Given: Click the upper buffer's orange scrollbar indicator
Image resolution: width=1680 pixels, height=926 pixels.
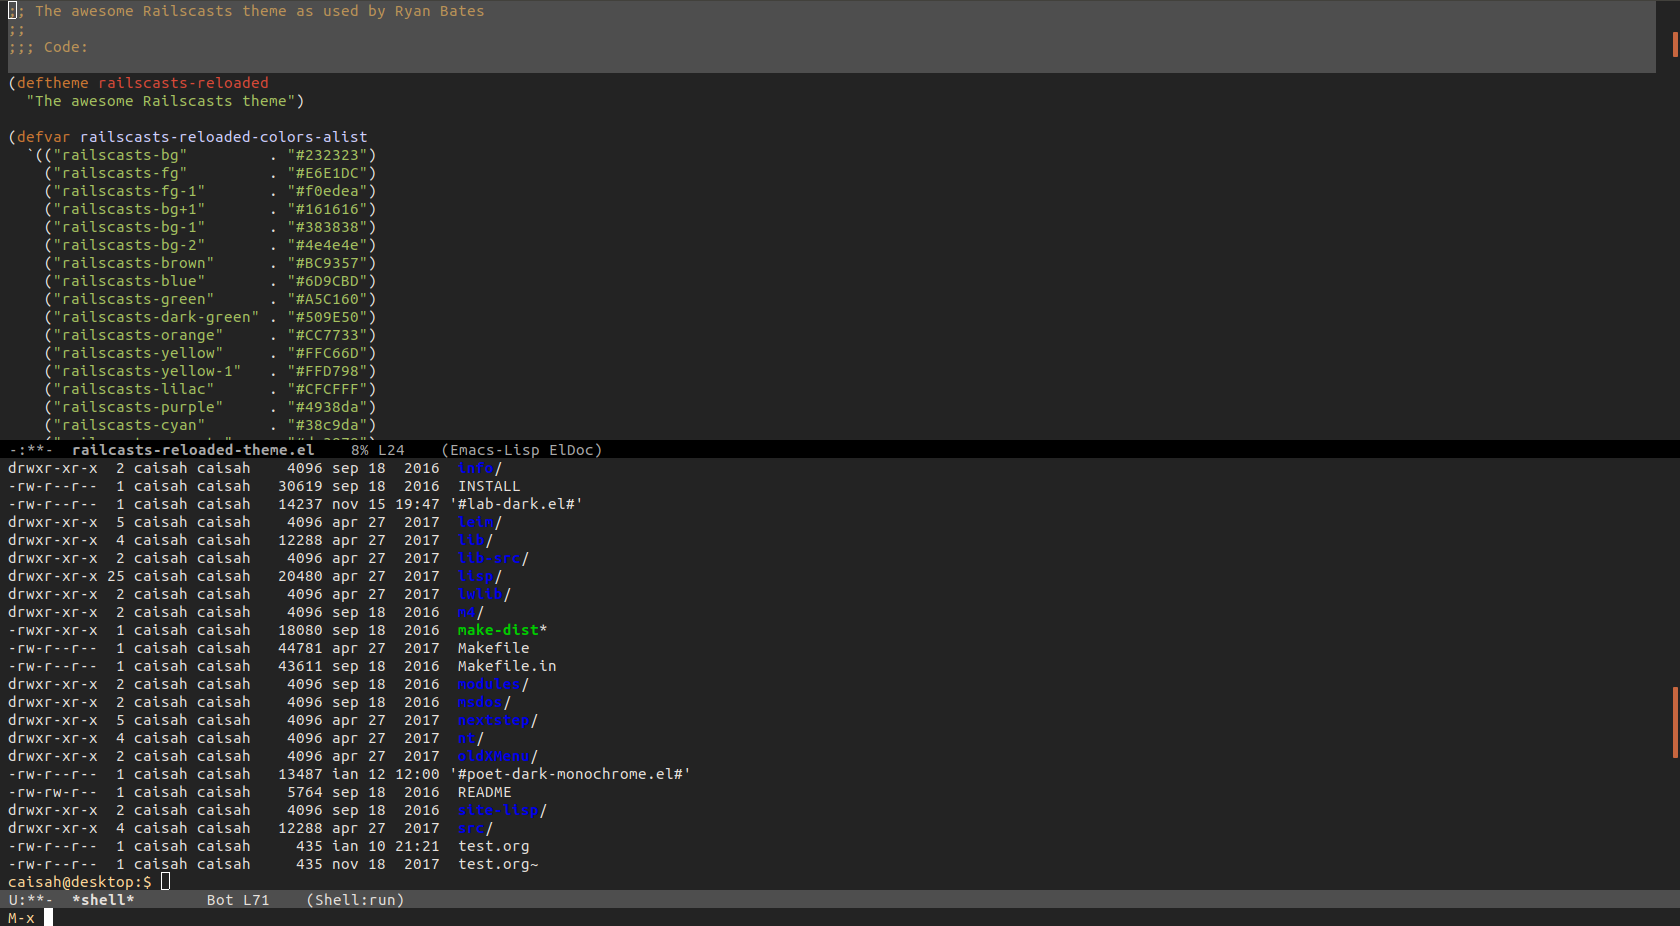Looking at the screenshot, I should pos(1675,44).
